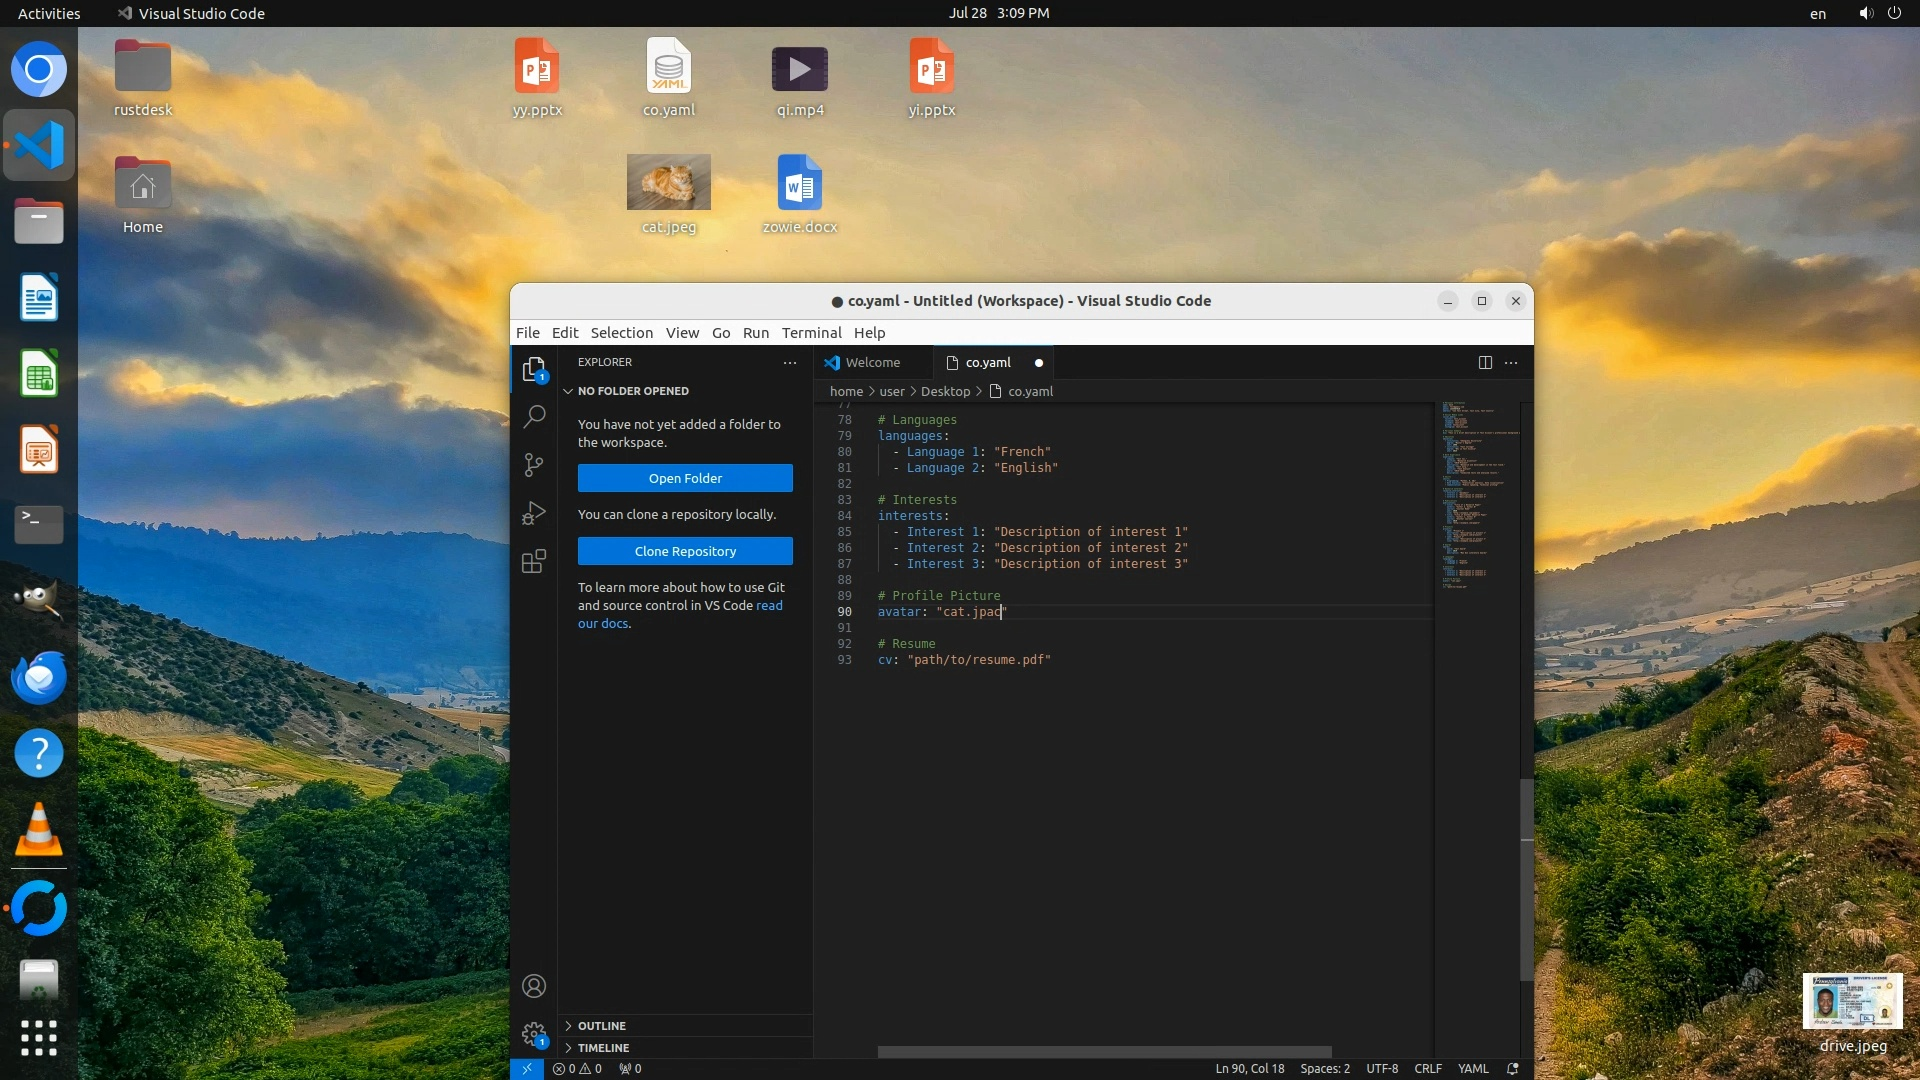Open the Manage gear icon
Screen dimensions: 1920x1080
click(x=534, y=1033)
